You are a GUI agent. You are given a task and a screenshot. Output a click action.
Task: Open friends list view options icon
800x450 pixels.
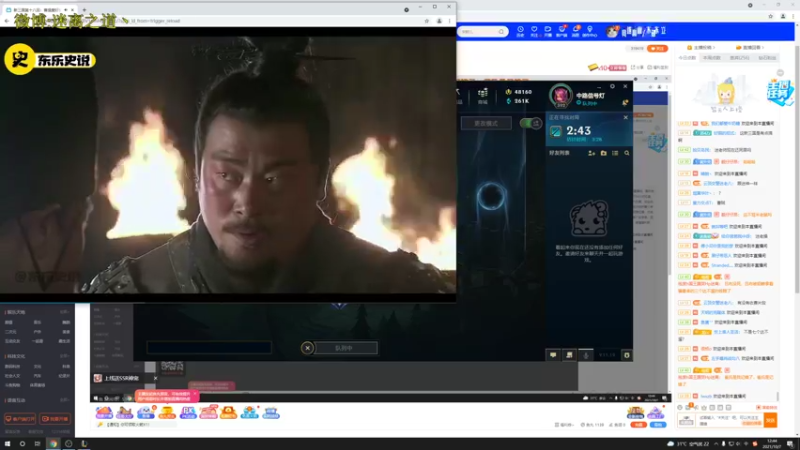coord(615,153)
